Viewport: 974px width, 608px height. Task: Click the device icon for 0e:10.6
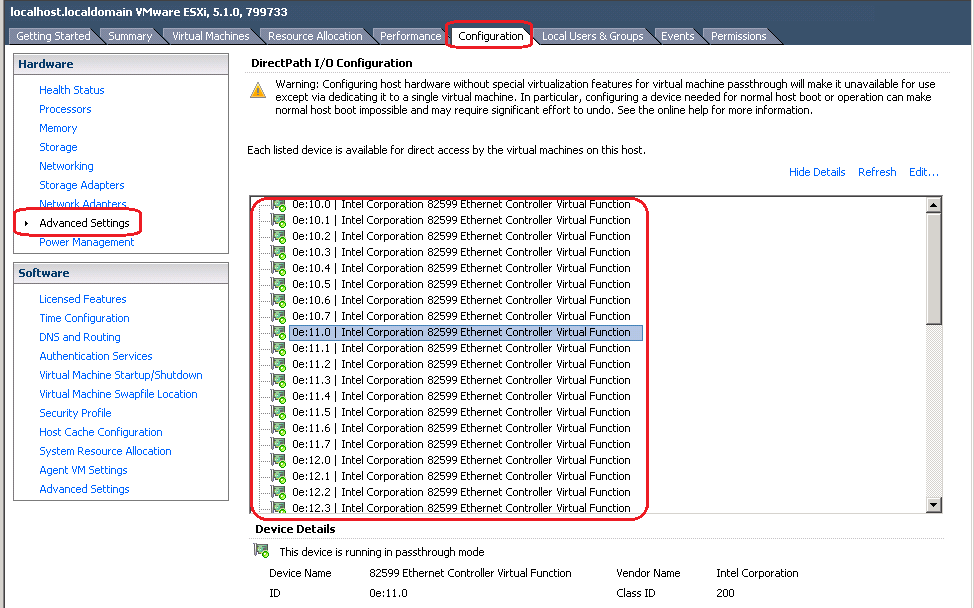(x=279, y=301)
